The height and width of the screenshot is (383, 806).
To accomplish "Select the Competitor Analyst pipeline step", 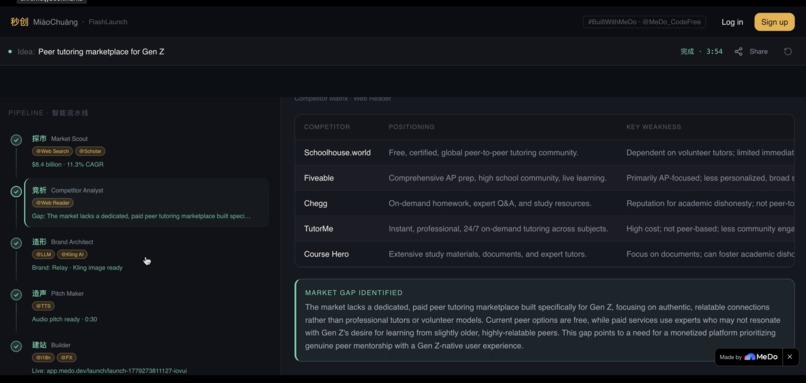I will 146,203.
